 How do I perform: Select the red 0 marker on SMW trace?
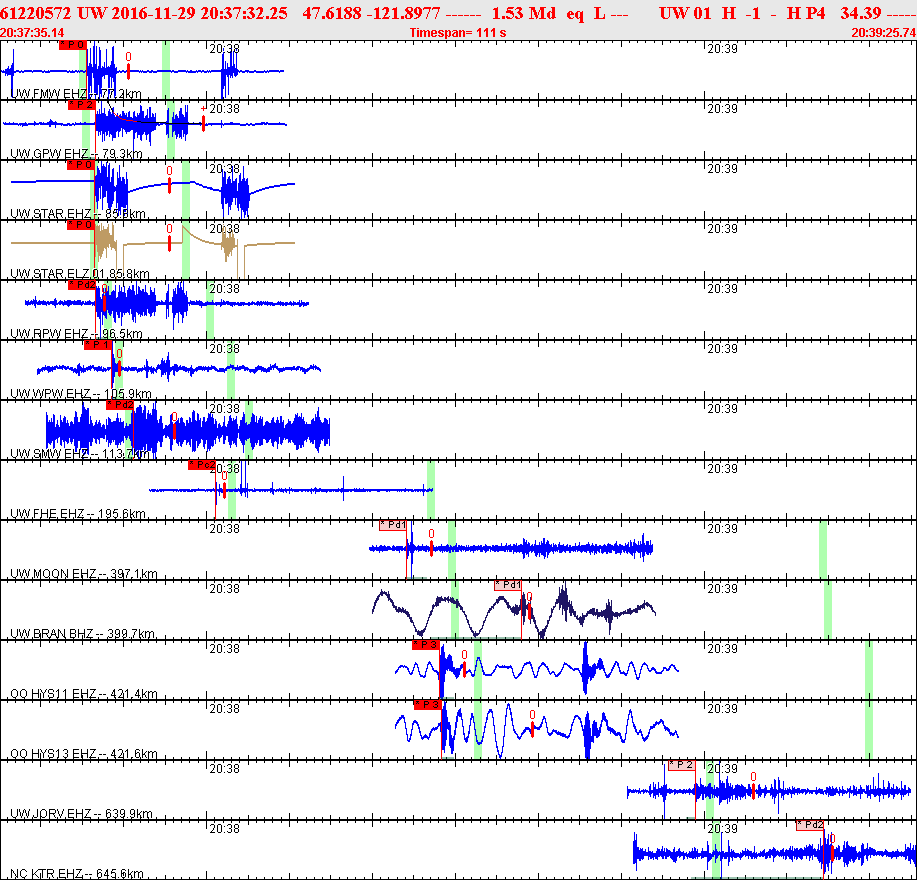[174, 426]
